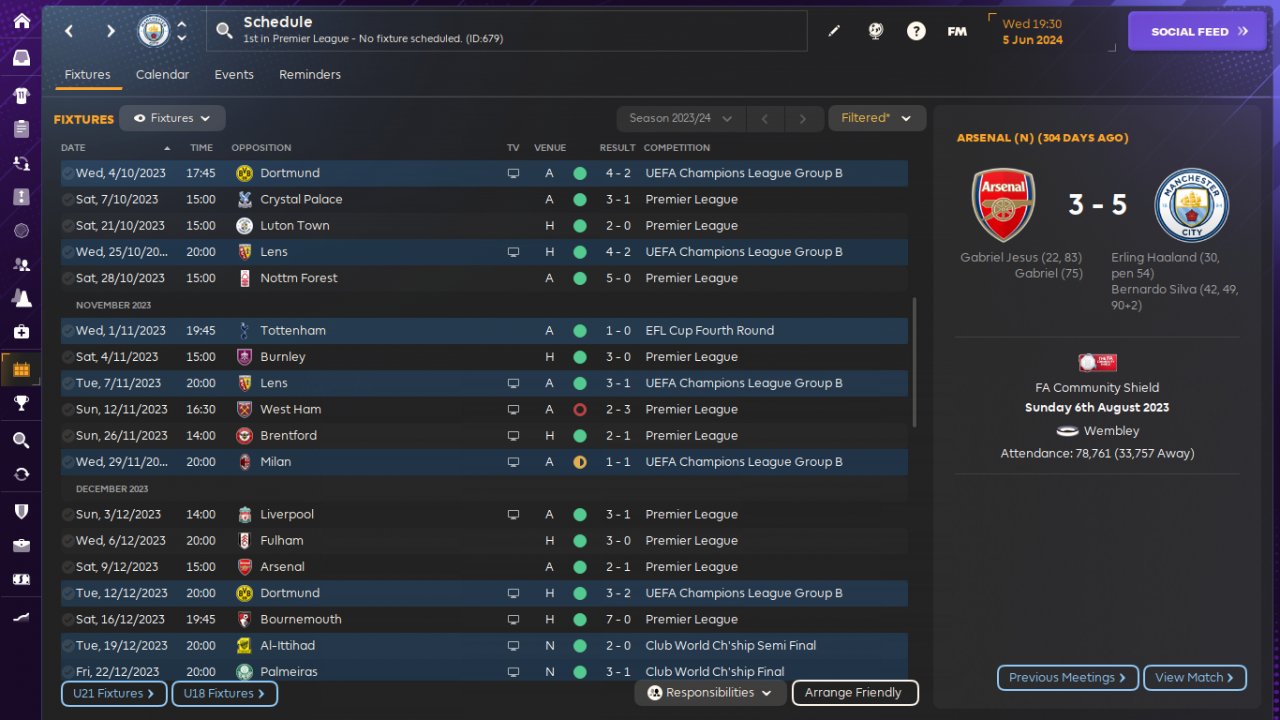Click the View Match button

[x=1194, y=677]
